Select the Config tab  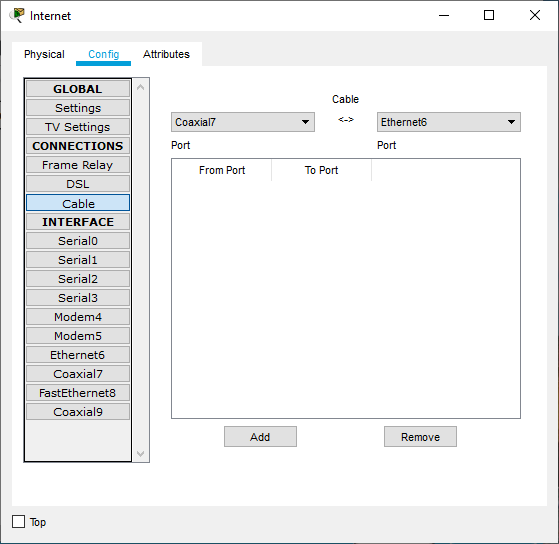coord(103,54)
